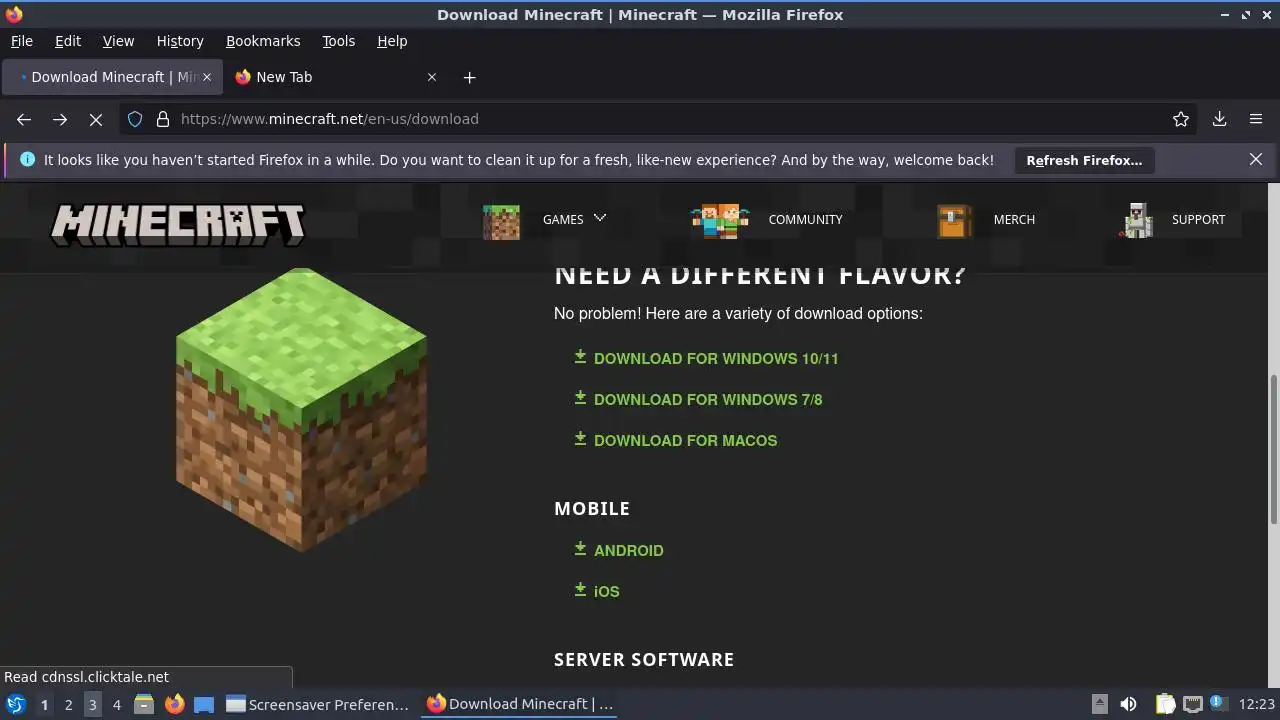Open the iOS download link
Viewport: 1280px width, 720px height.
coord(606,592)
